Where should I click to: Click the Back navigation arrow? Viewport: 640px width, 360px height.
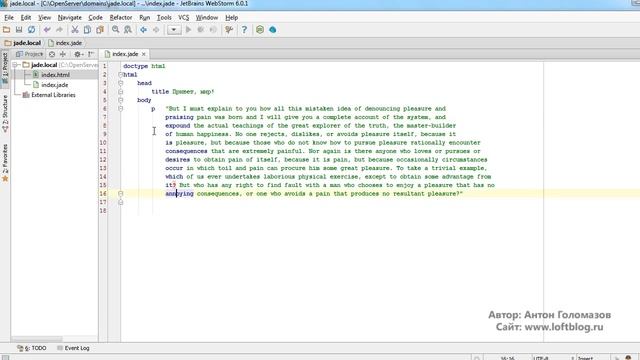tap(143, 29)
